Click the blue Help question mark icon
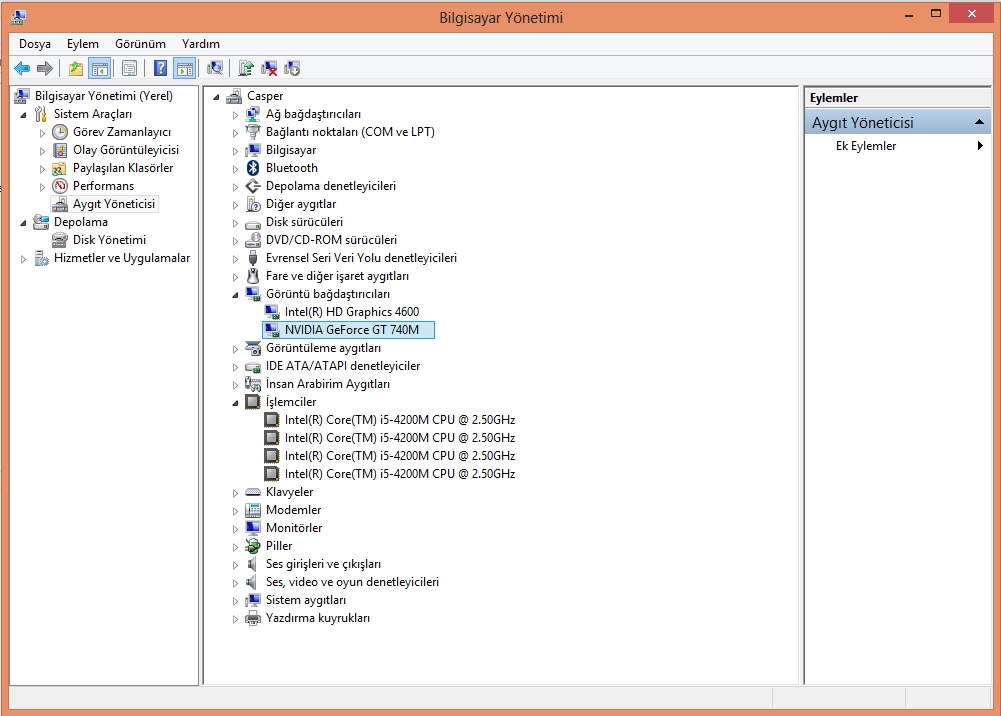 160,68
